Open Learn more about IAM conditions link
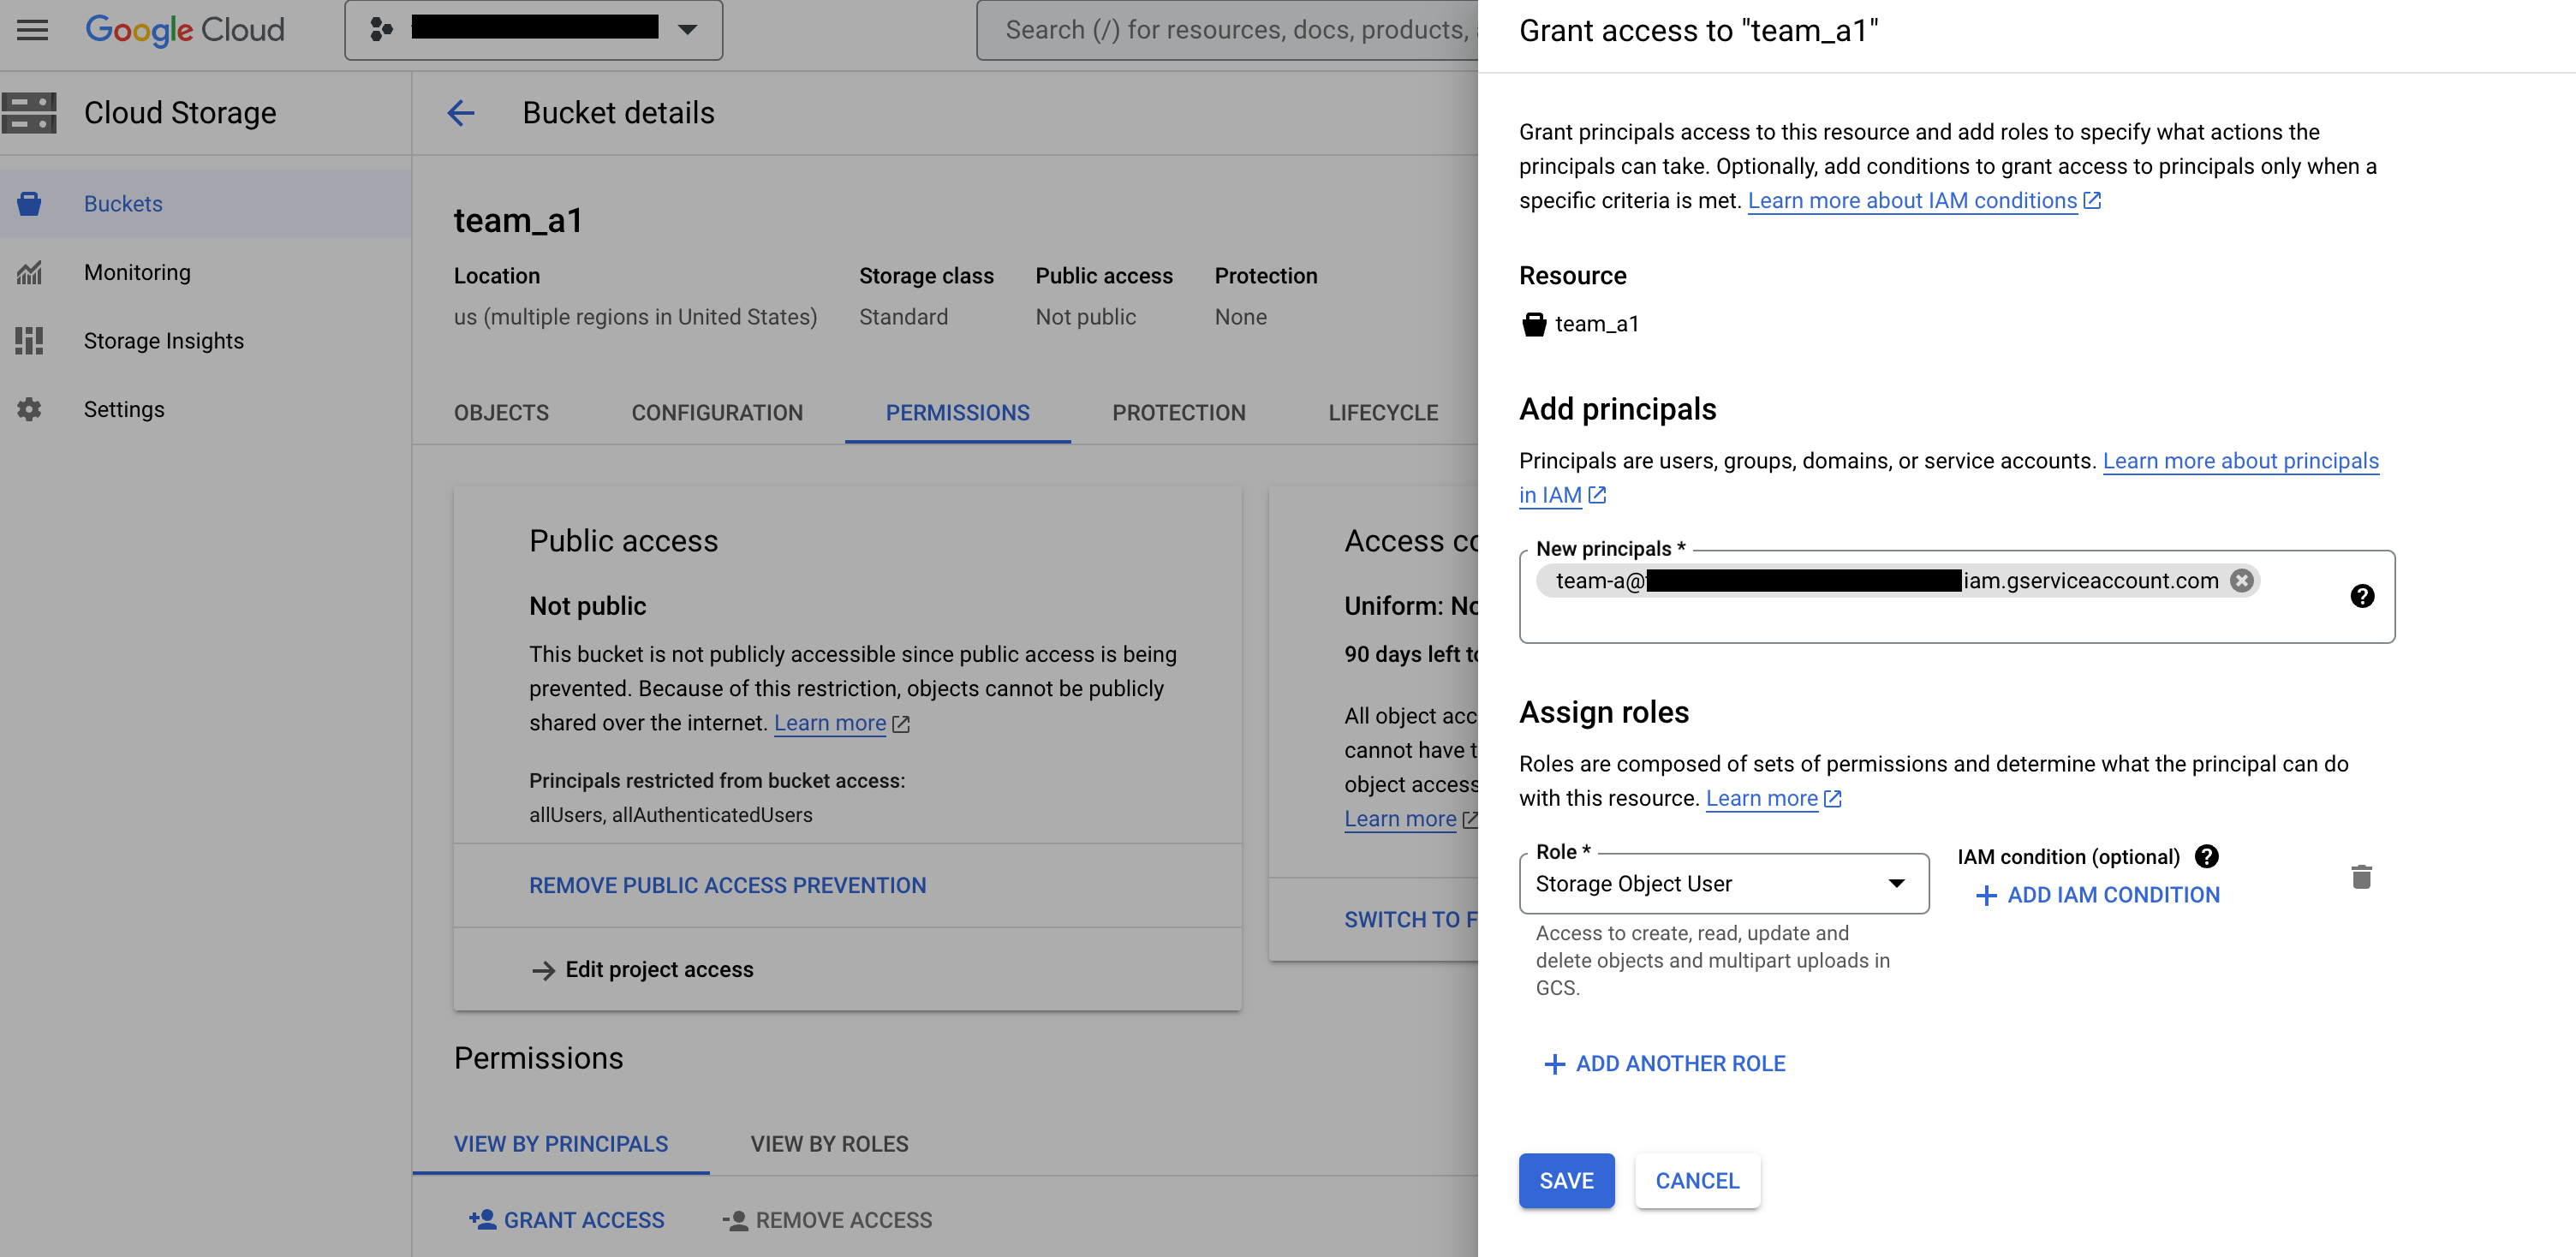Screen dimensions: 2576x1257 (1912, 201)
